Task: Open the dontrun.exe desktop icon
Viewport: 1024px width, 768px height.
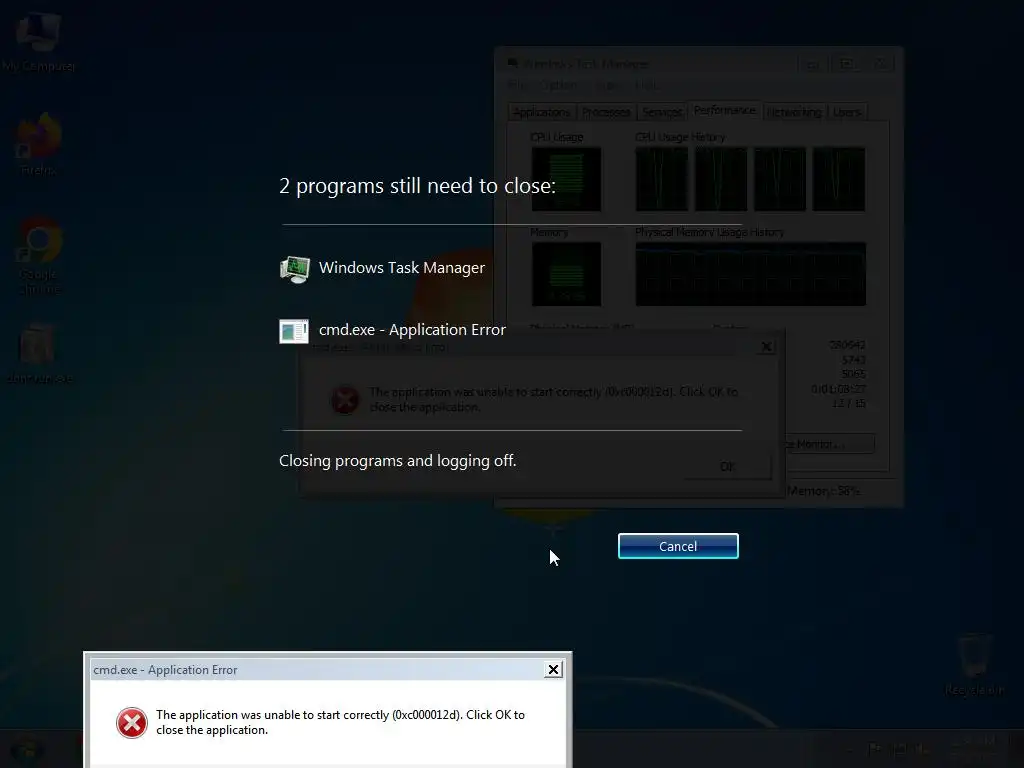Action: coord(39,353)
